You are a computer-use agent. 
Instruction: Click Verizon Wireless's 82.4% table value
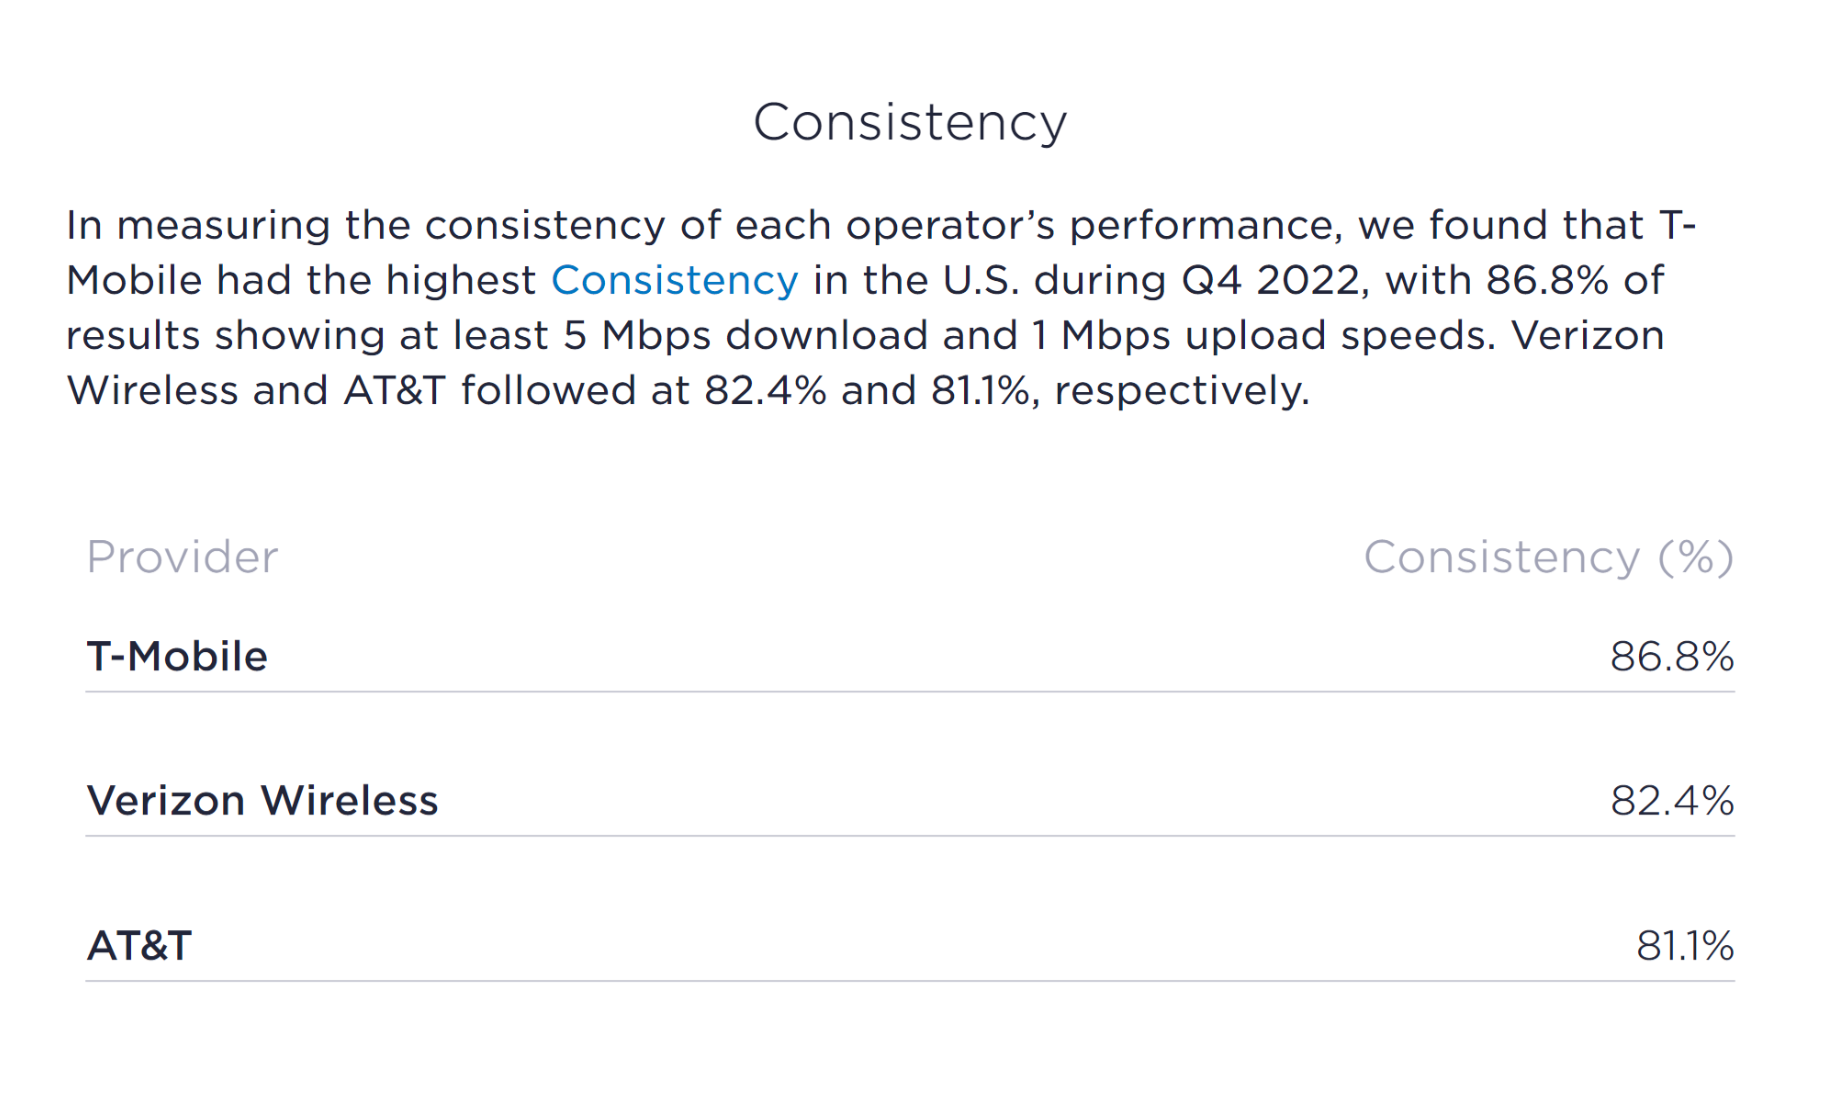1671,801
